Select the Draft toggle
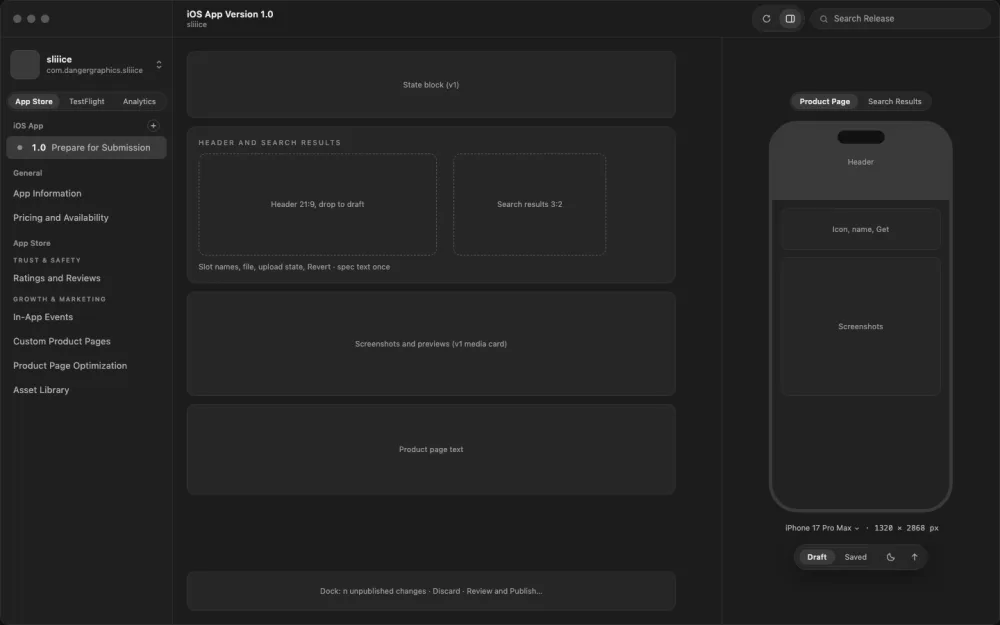 816,557
